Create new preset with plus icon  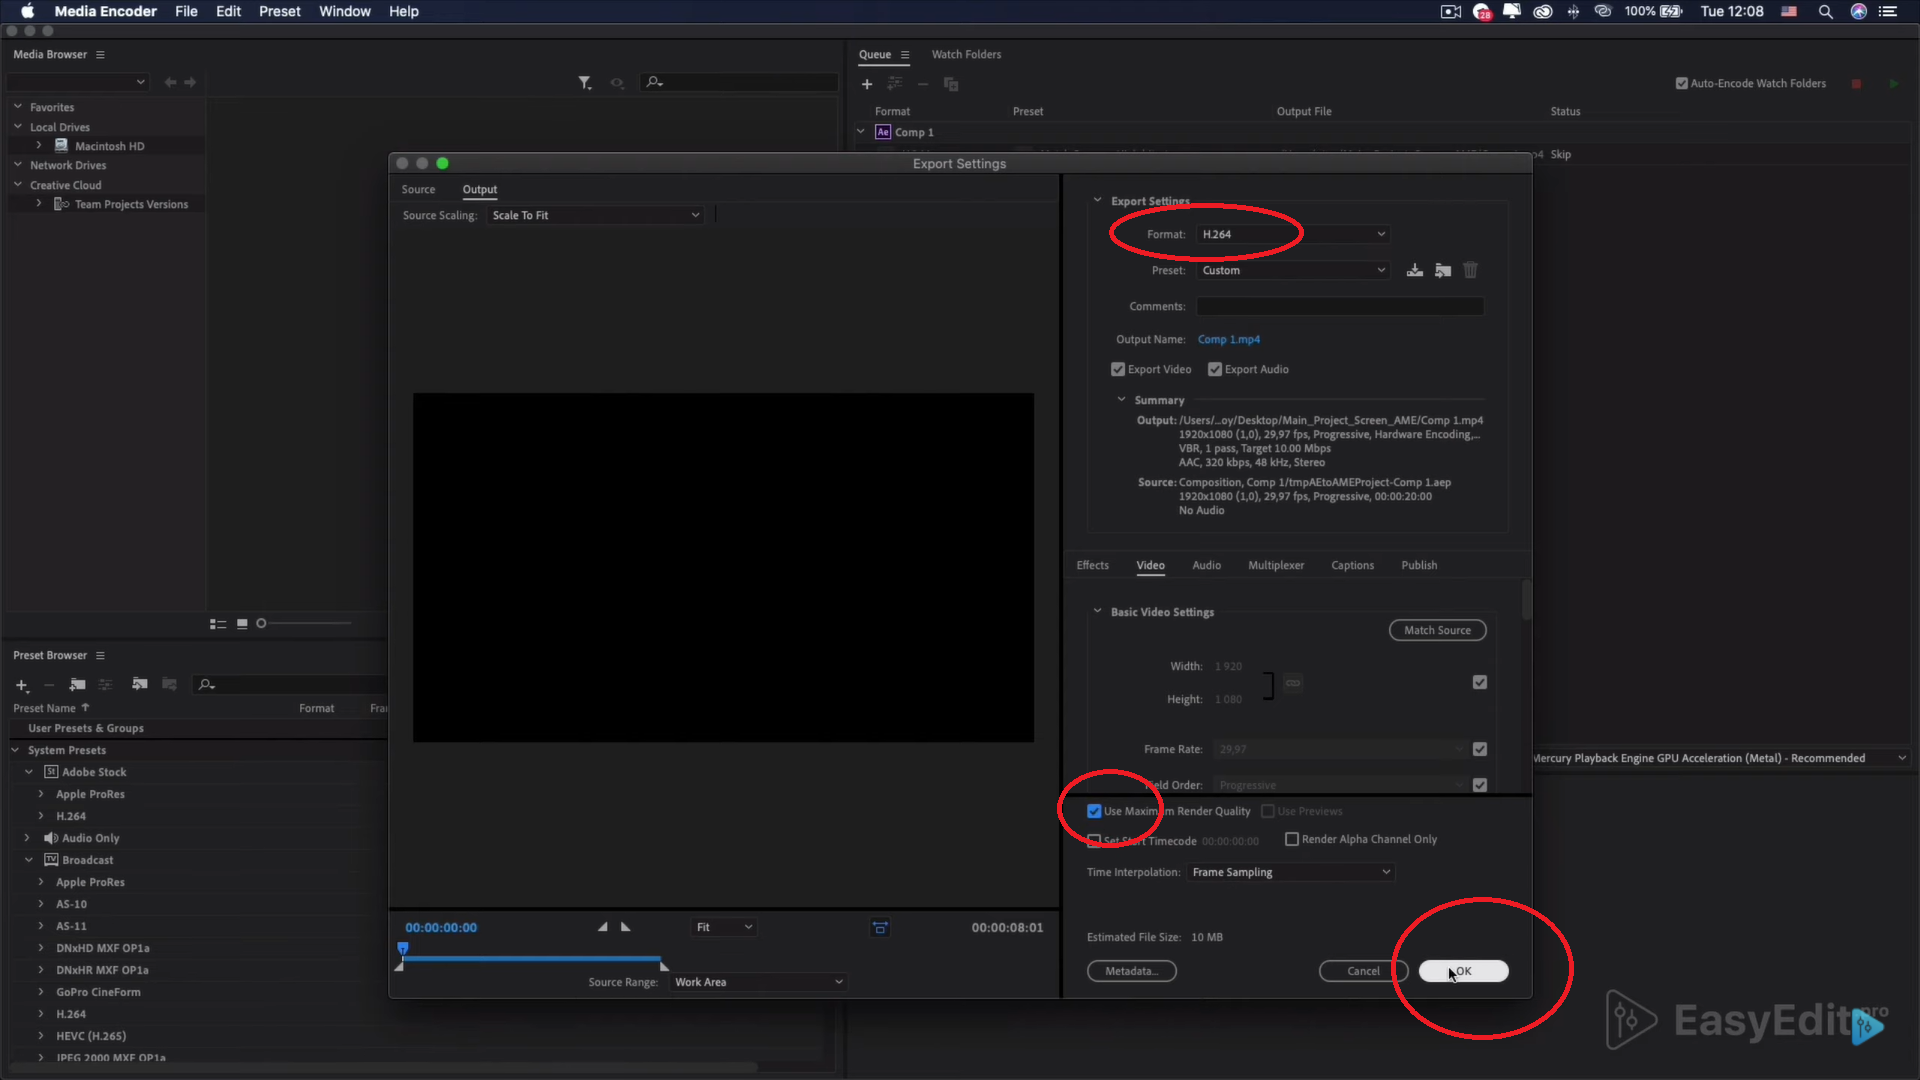click(22, 685)
